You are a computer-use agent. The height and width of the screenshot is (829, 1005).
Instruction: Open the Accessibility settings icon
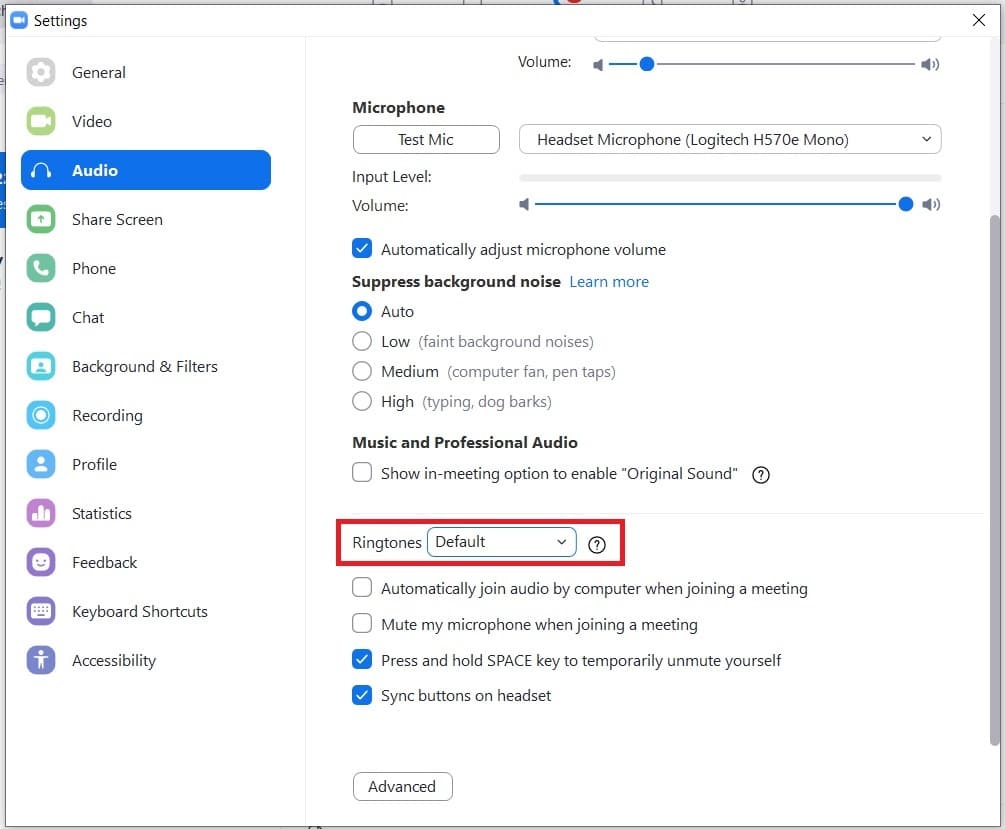[x=41, y=660]
